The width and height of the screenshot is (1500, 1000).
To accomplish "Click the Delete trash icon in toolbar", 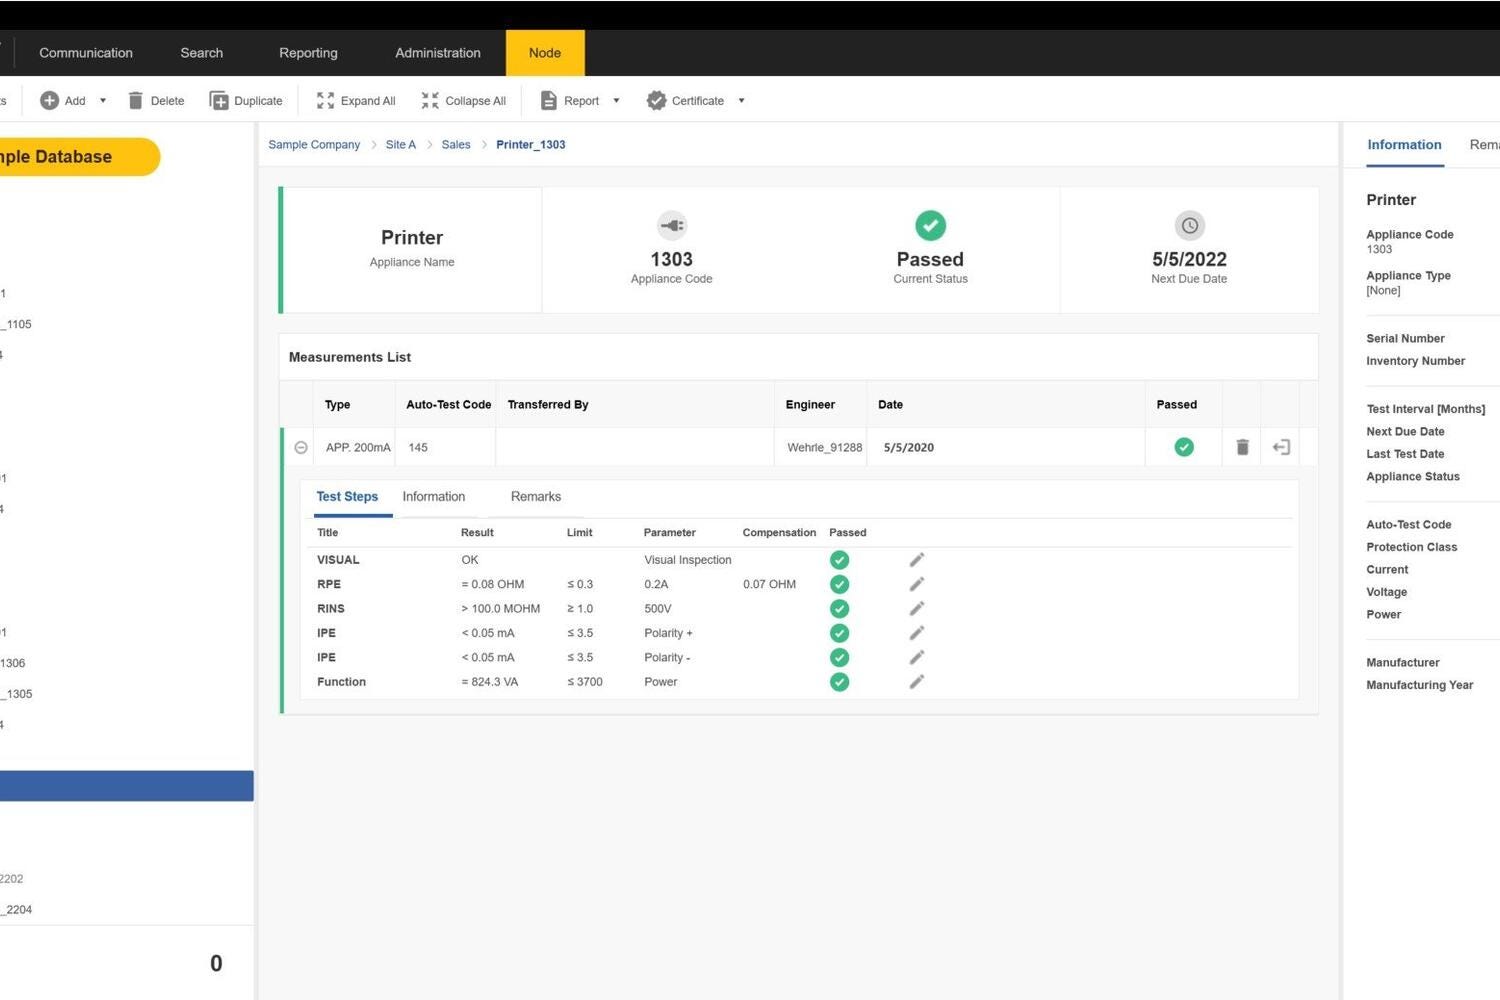I will 136,101.
